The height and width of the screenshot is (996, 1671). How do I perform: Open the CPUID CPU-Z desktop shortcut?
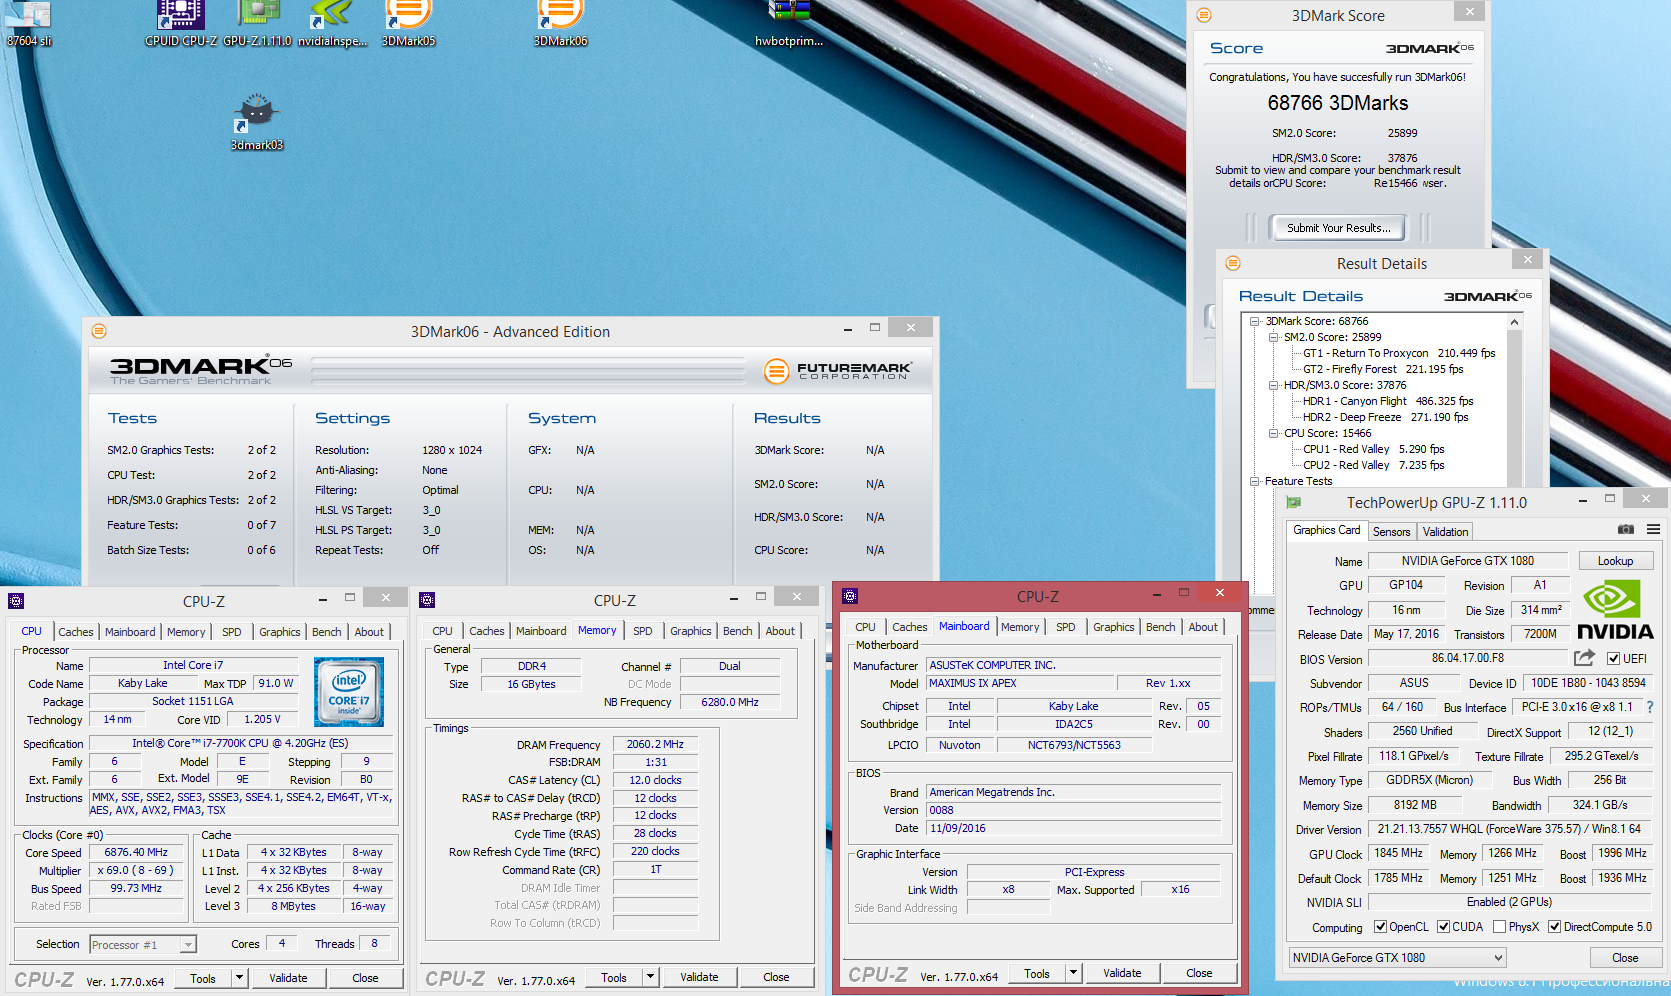(x=181, y=24)
